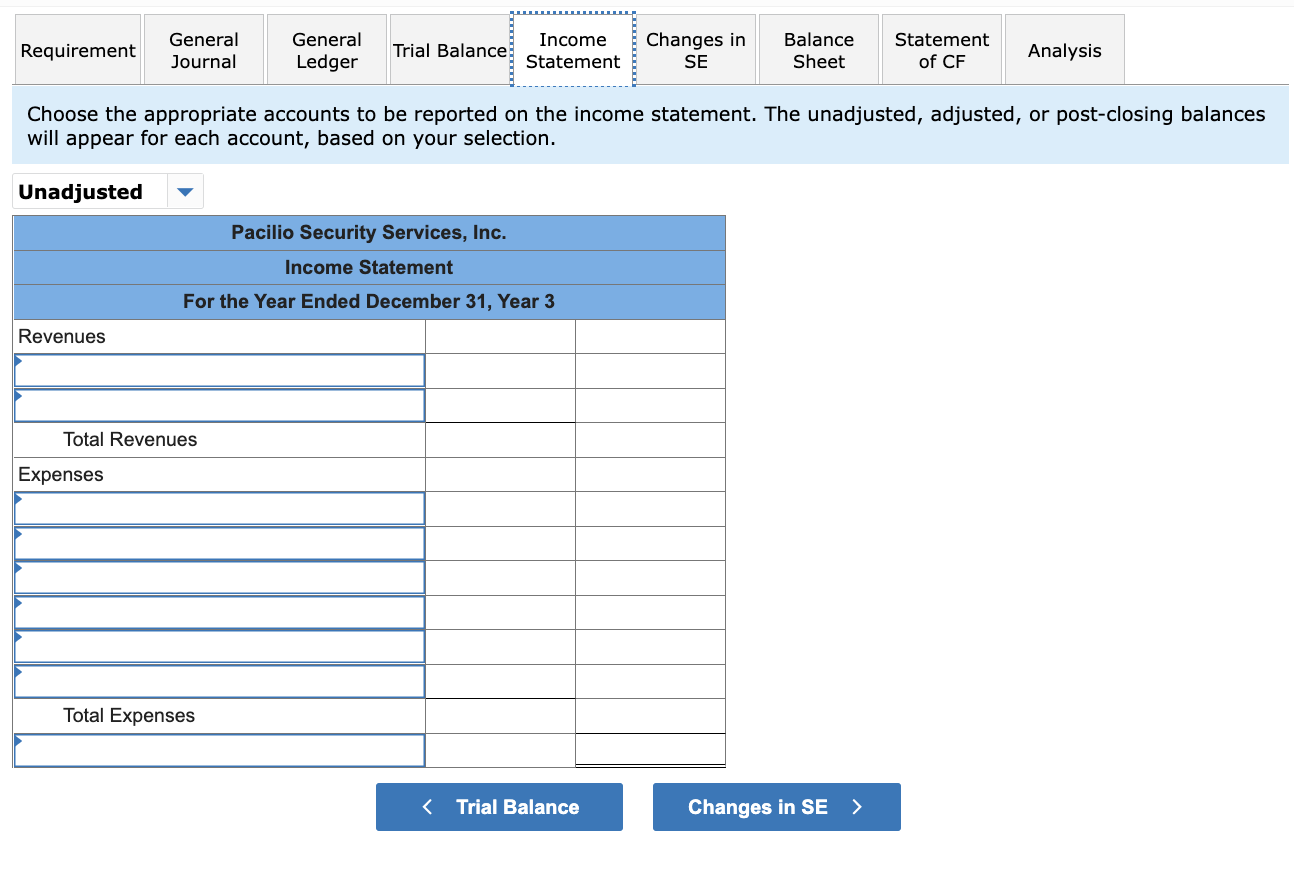
Task: Open the first revenue account selector
Action: pyautogui.click(x=219, y=370)
